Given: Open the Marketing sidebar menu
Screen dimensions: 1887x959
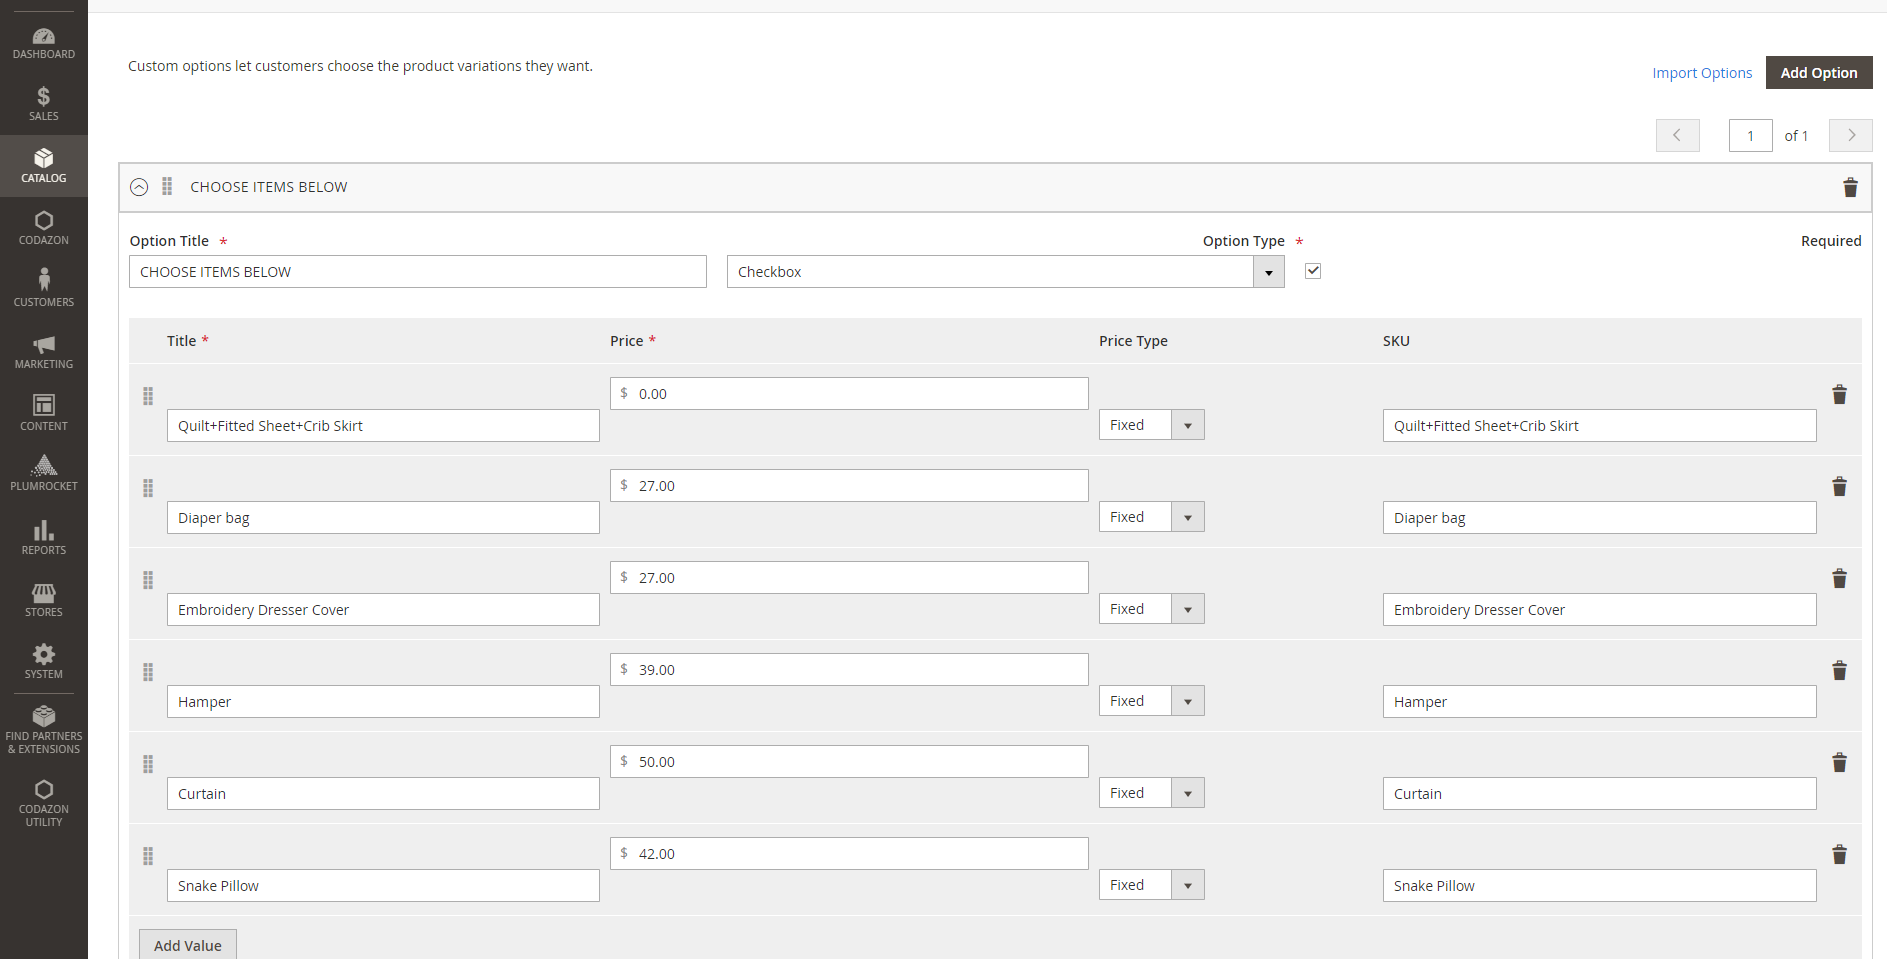Looking at the screenshot, I should (x=44, y=350).
